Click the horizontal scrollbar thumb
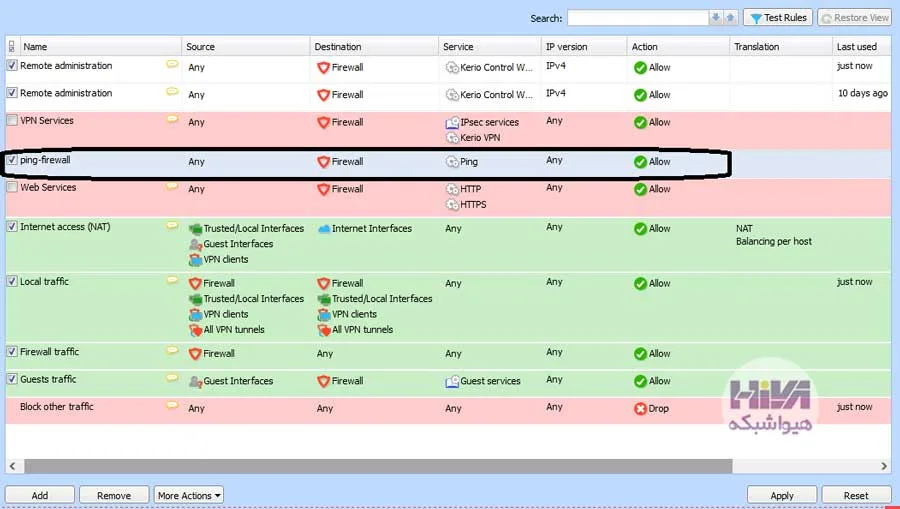The width and height of the screenshot is (900, 509). (x=378, y=466)
